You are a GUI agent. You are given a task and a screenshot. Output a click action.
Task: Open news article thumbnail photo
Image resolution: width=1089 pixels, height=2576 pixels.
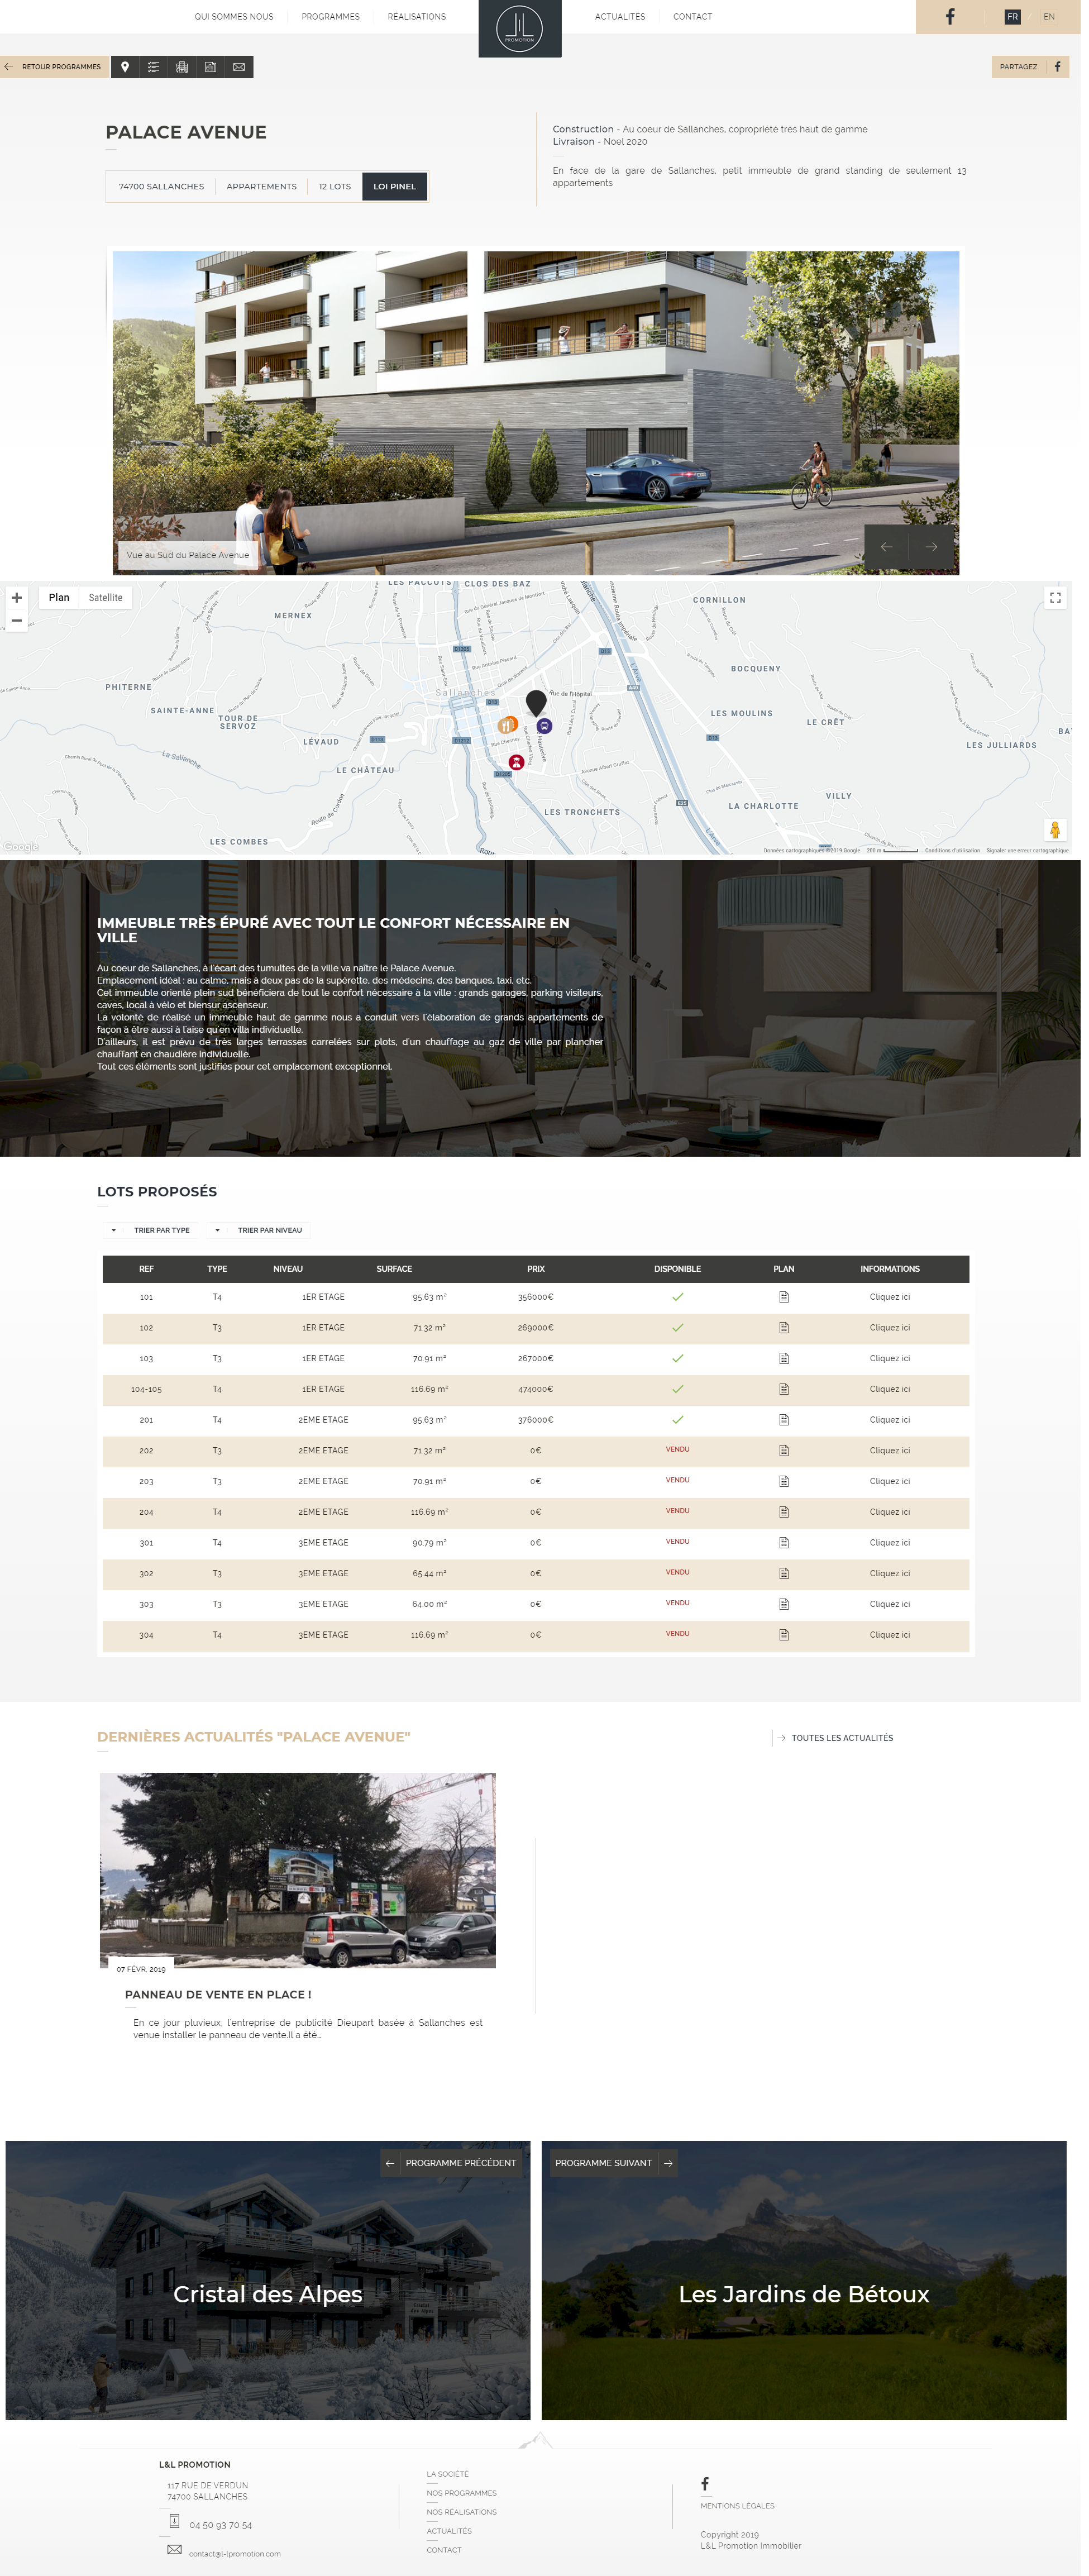(298, 1870)
